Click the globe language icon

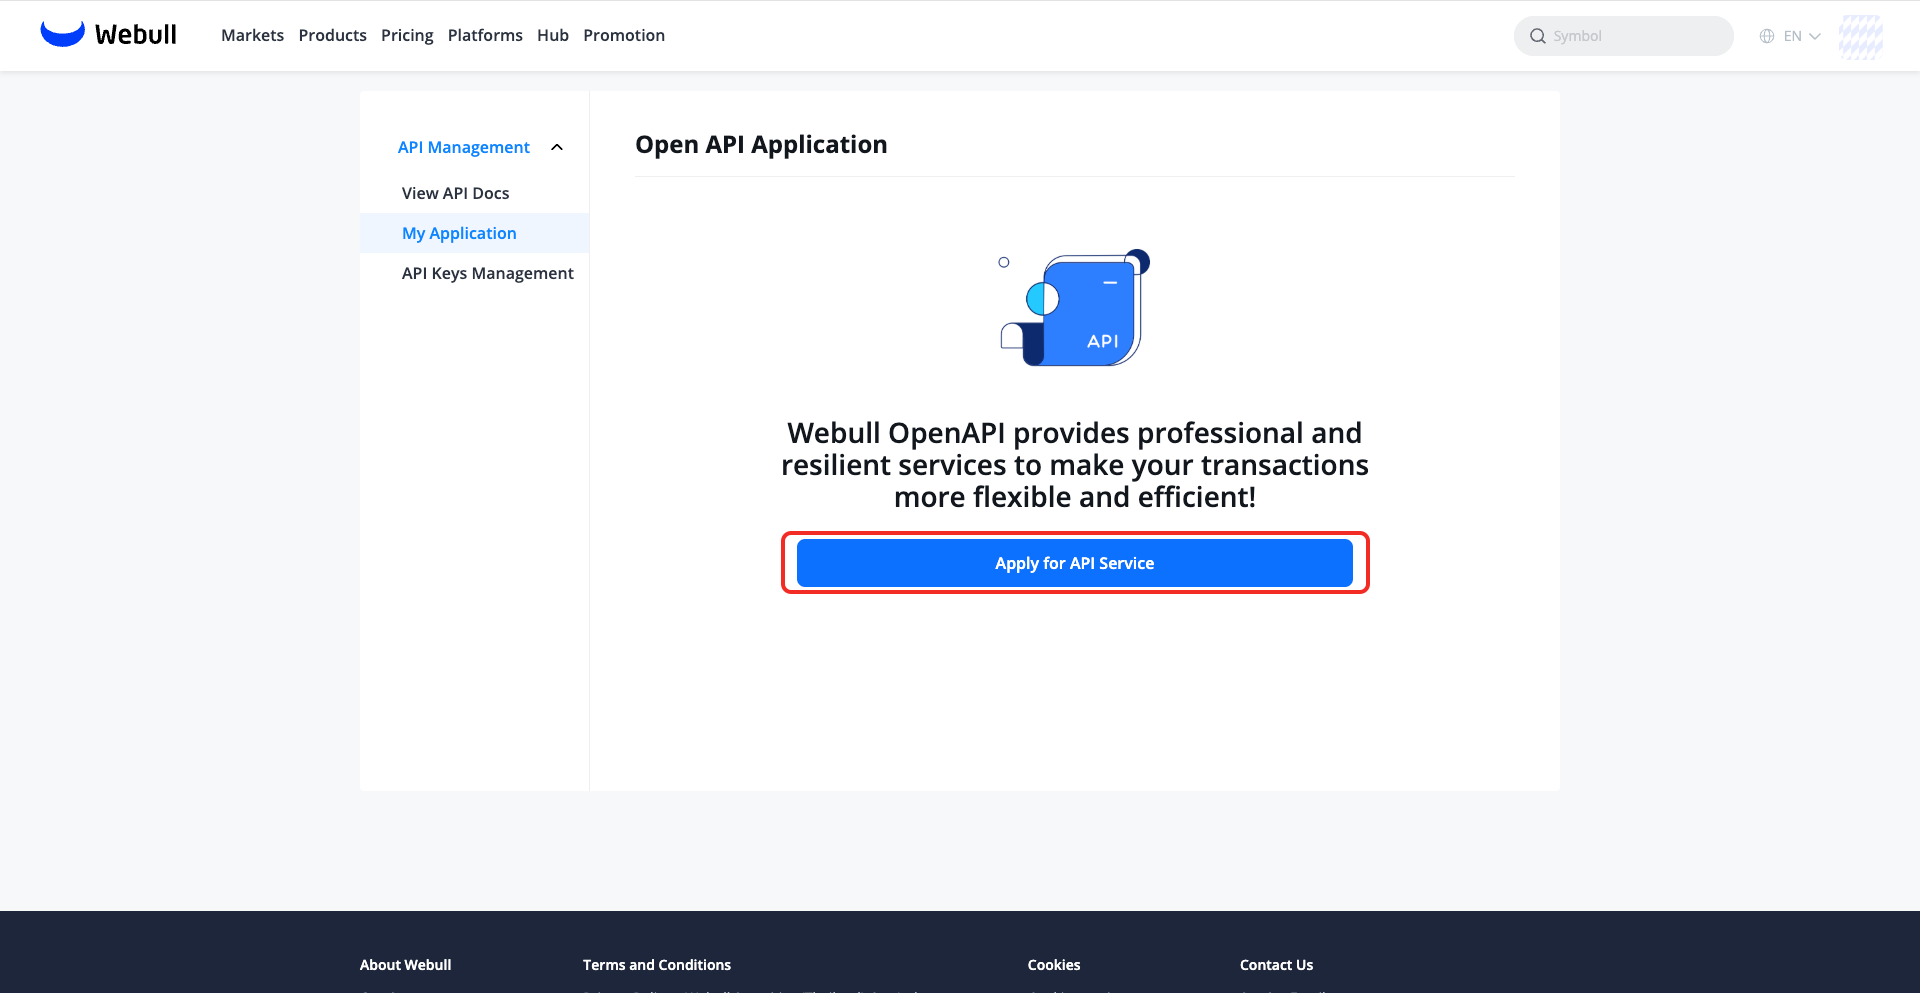click(x=1767, y=36)
